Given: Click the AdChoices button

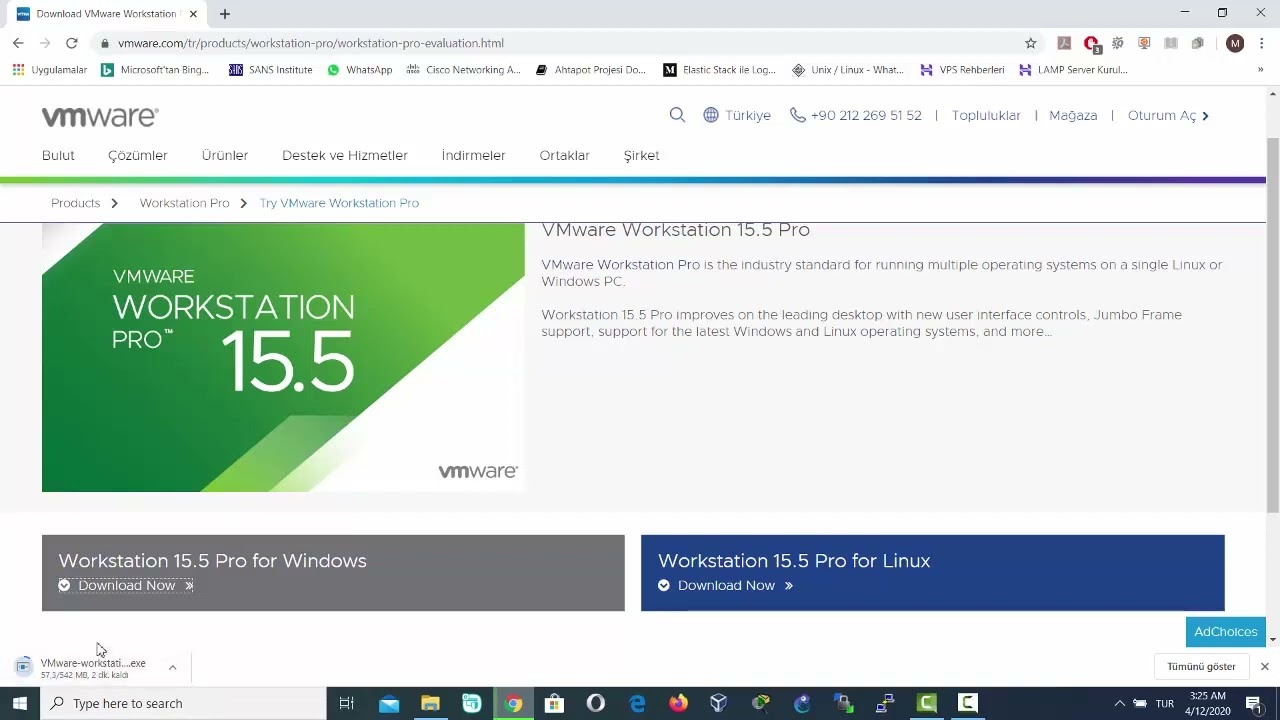Looking at the screenshot, I should click(x=1225, y=632).
